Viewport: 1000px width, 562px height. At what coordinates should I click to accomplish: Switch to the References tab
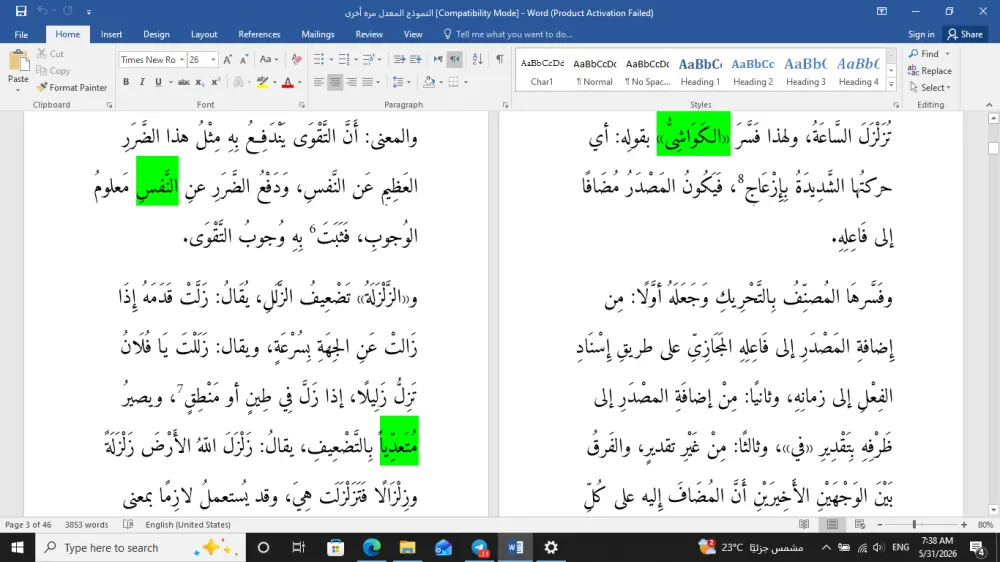click(259, 34)
